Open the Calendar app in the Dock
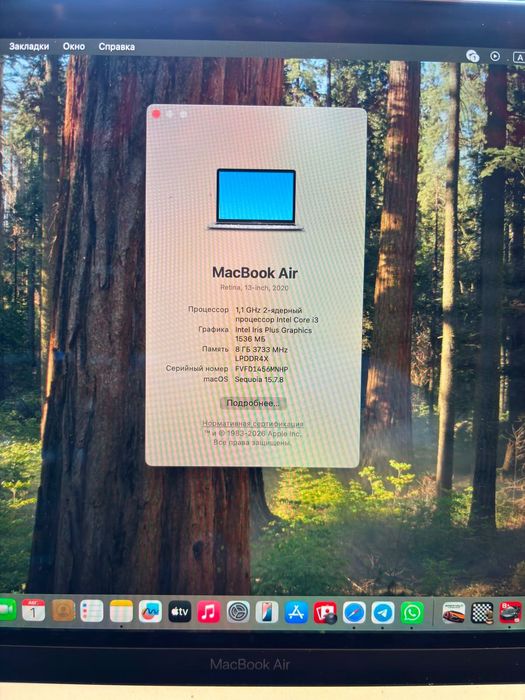 coord(33,610)
